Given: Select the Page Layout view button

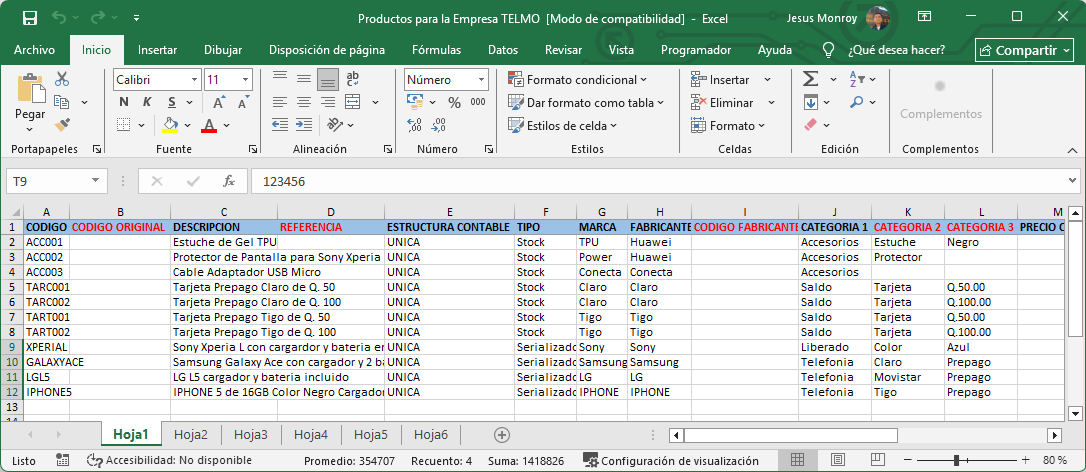Looking at the screenshot, I should pyautogui.click(x=837, y=460).
